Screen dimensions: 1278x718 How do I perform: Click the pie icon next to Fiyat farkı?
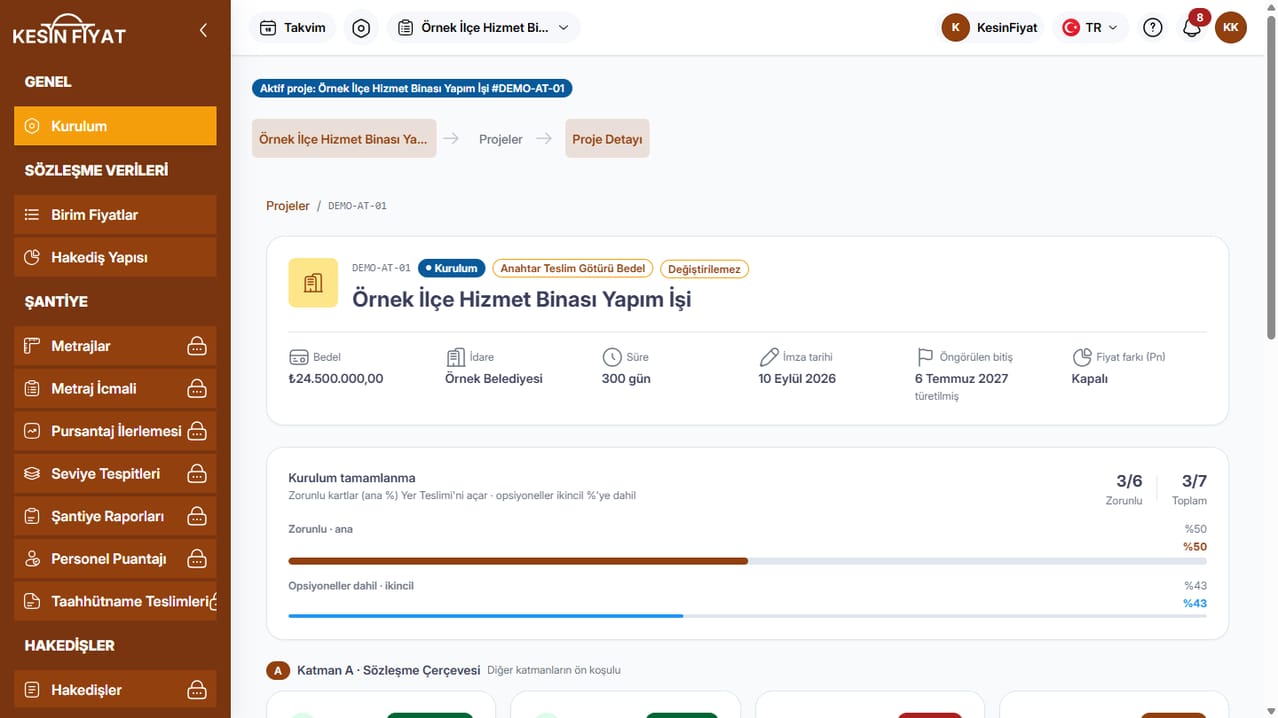pos(1081,357)
